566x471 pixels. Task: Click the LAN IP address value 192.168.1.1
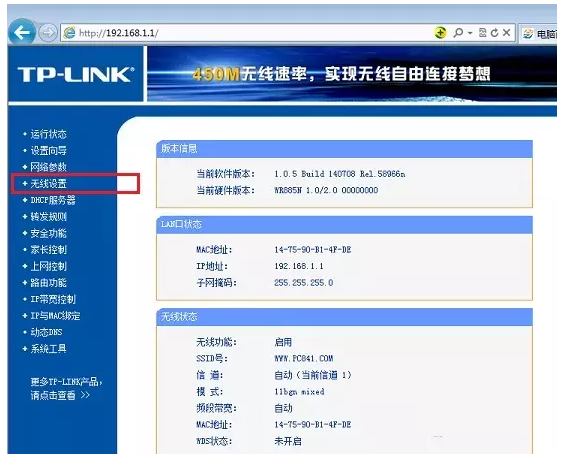[299, 266]
